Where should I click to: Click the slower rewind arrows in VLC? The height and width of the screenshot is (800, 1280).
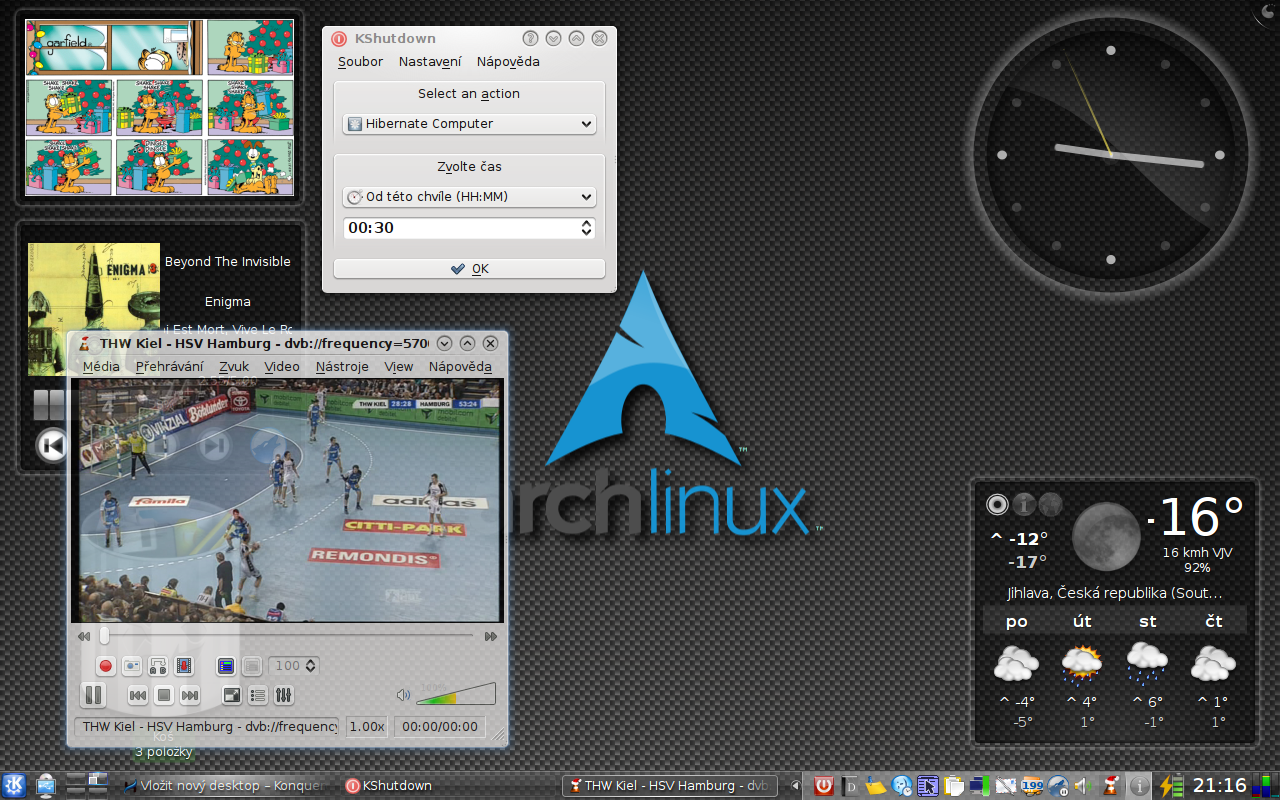point(84,636)
